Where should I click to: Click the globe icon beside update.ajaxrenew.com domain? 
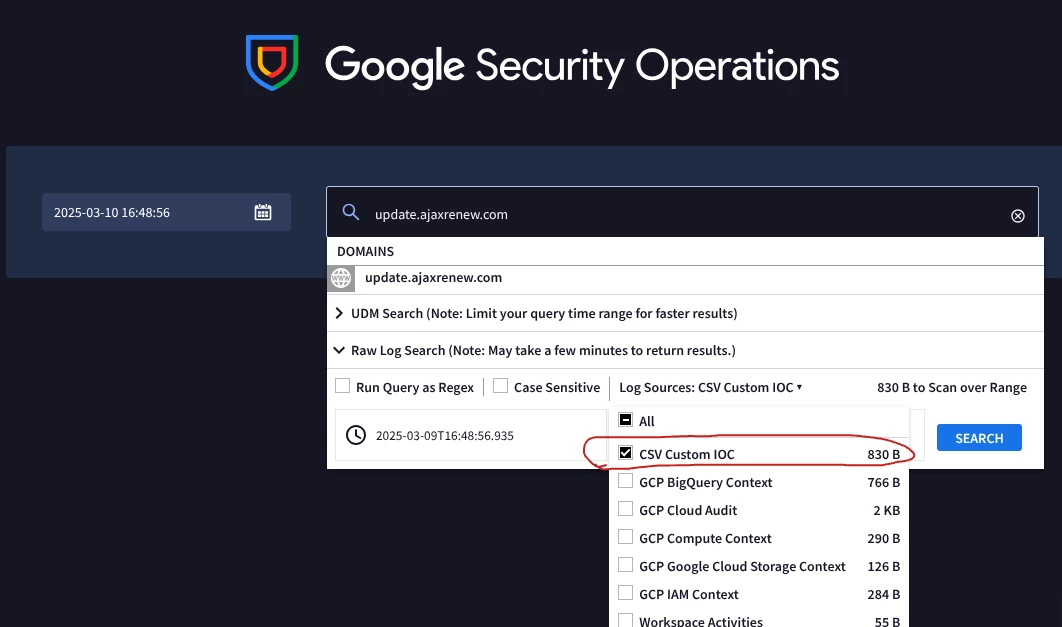[341, 278]
